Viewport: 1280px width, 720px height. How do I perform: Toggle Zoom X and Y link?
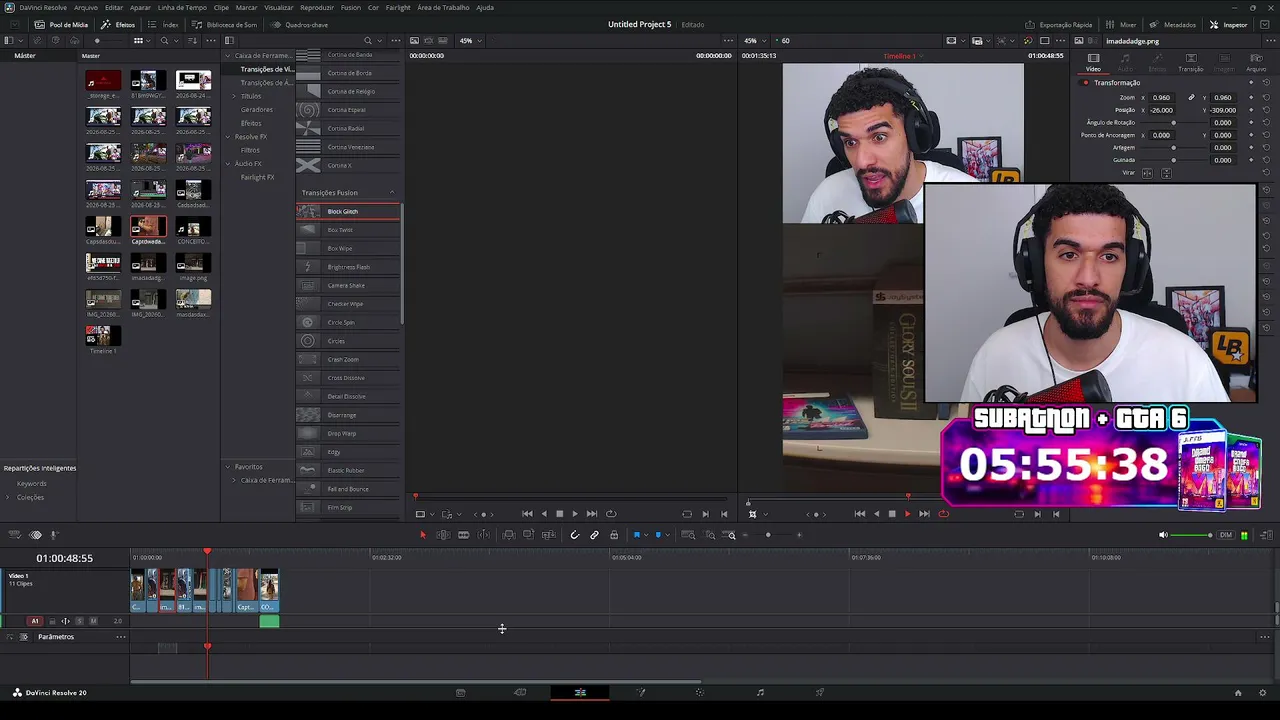(1191, 97)
